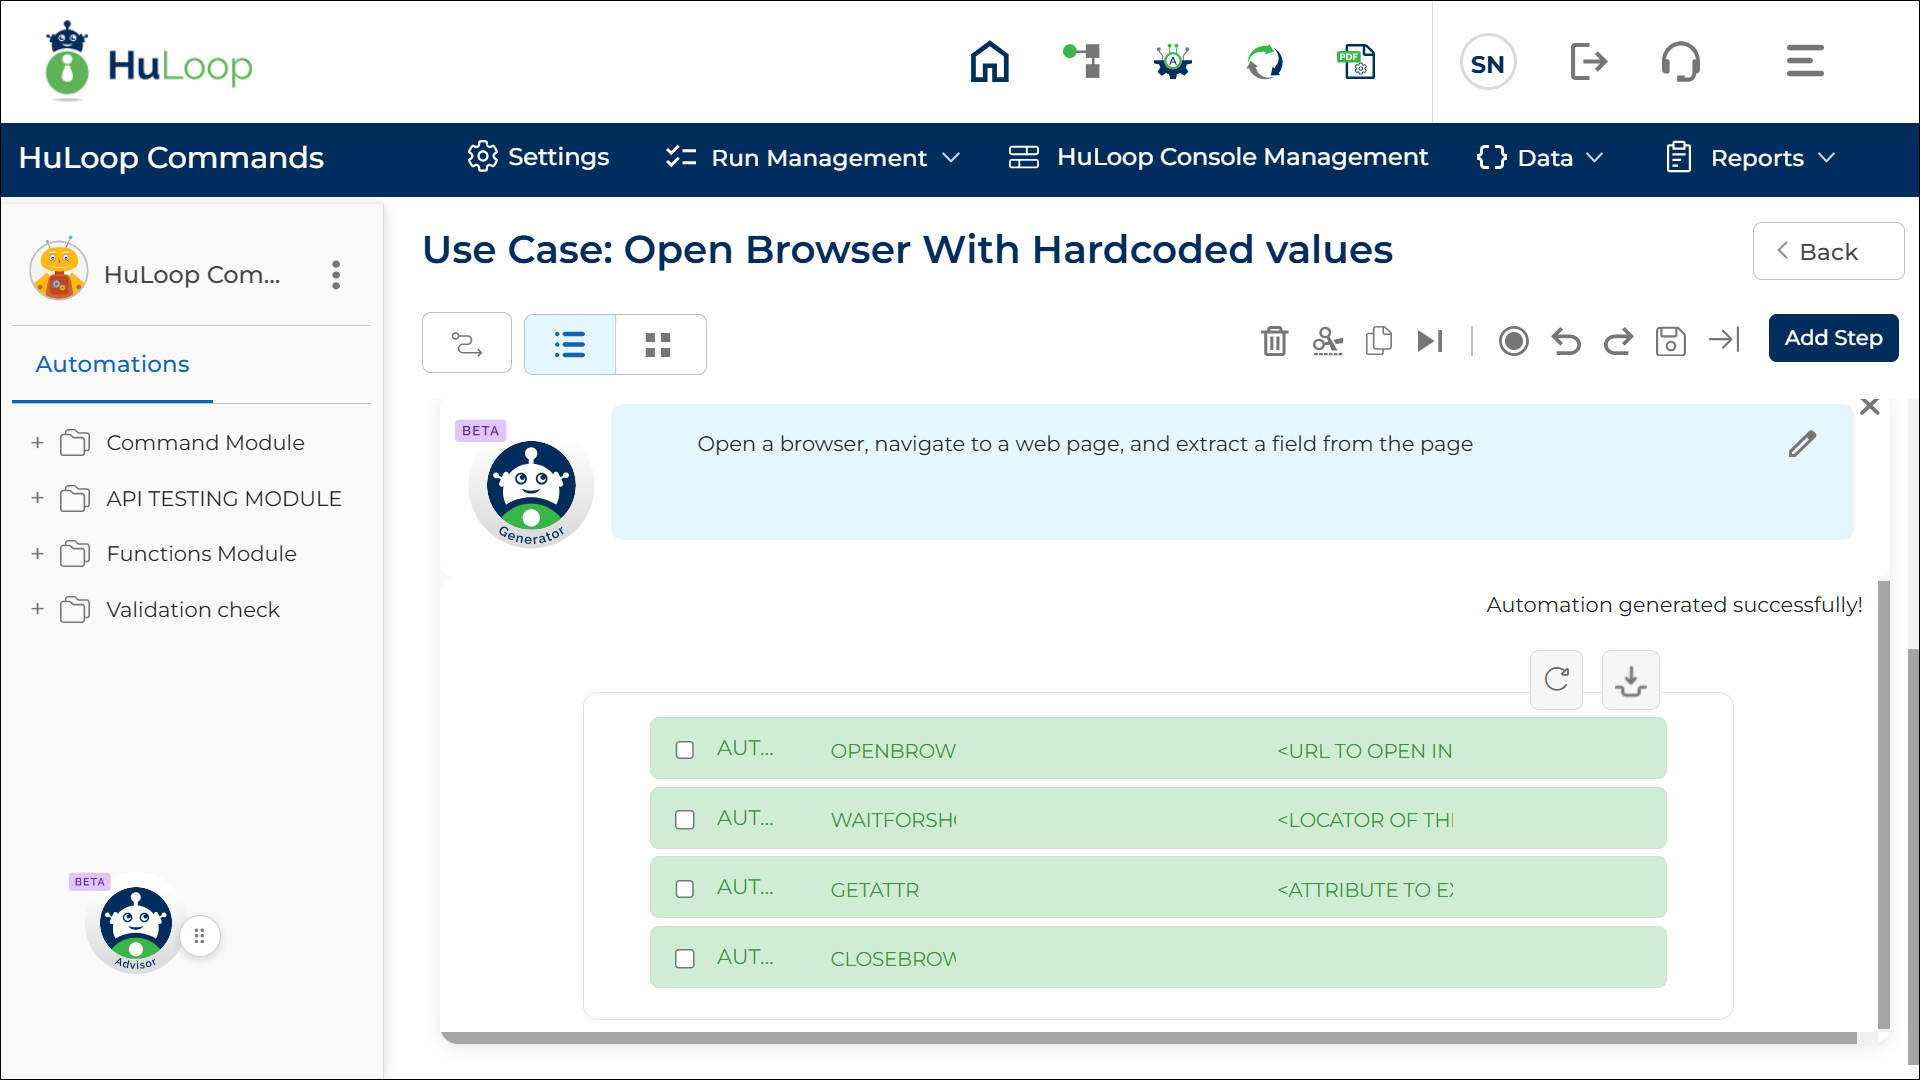Click the run step play icon
This screenshot has width=1920, height=1080.
pyautogui.click(x=1430, y=341)
